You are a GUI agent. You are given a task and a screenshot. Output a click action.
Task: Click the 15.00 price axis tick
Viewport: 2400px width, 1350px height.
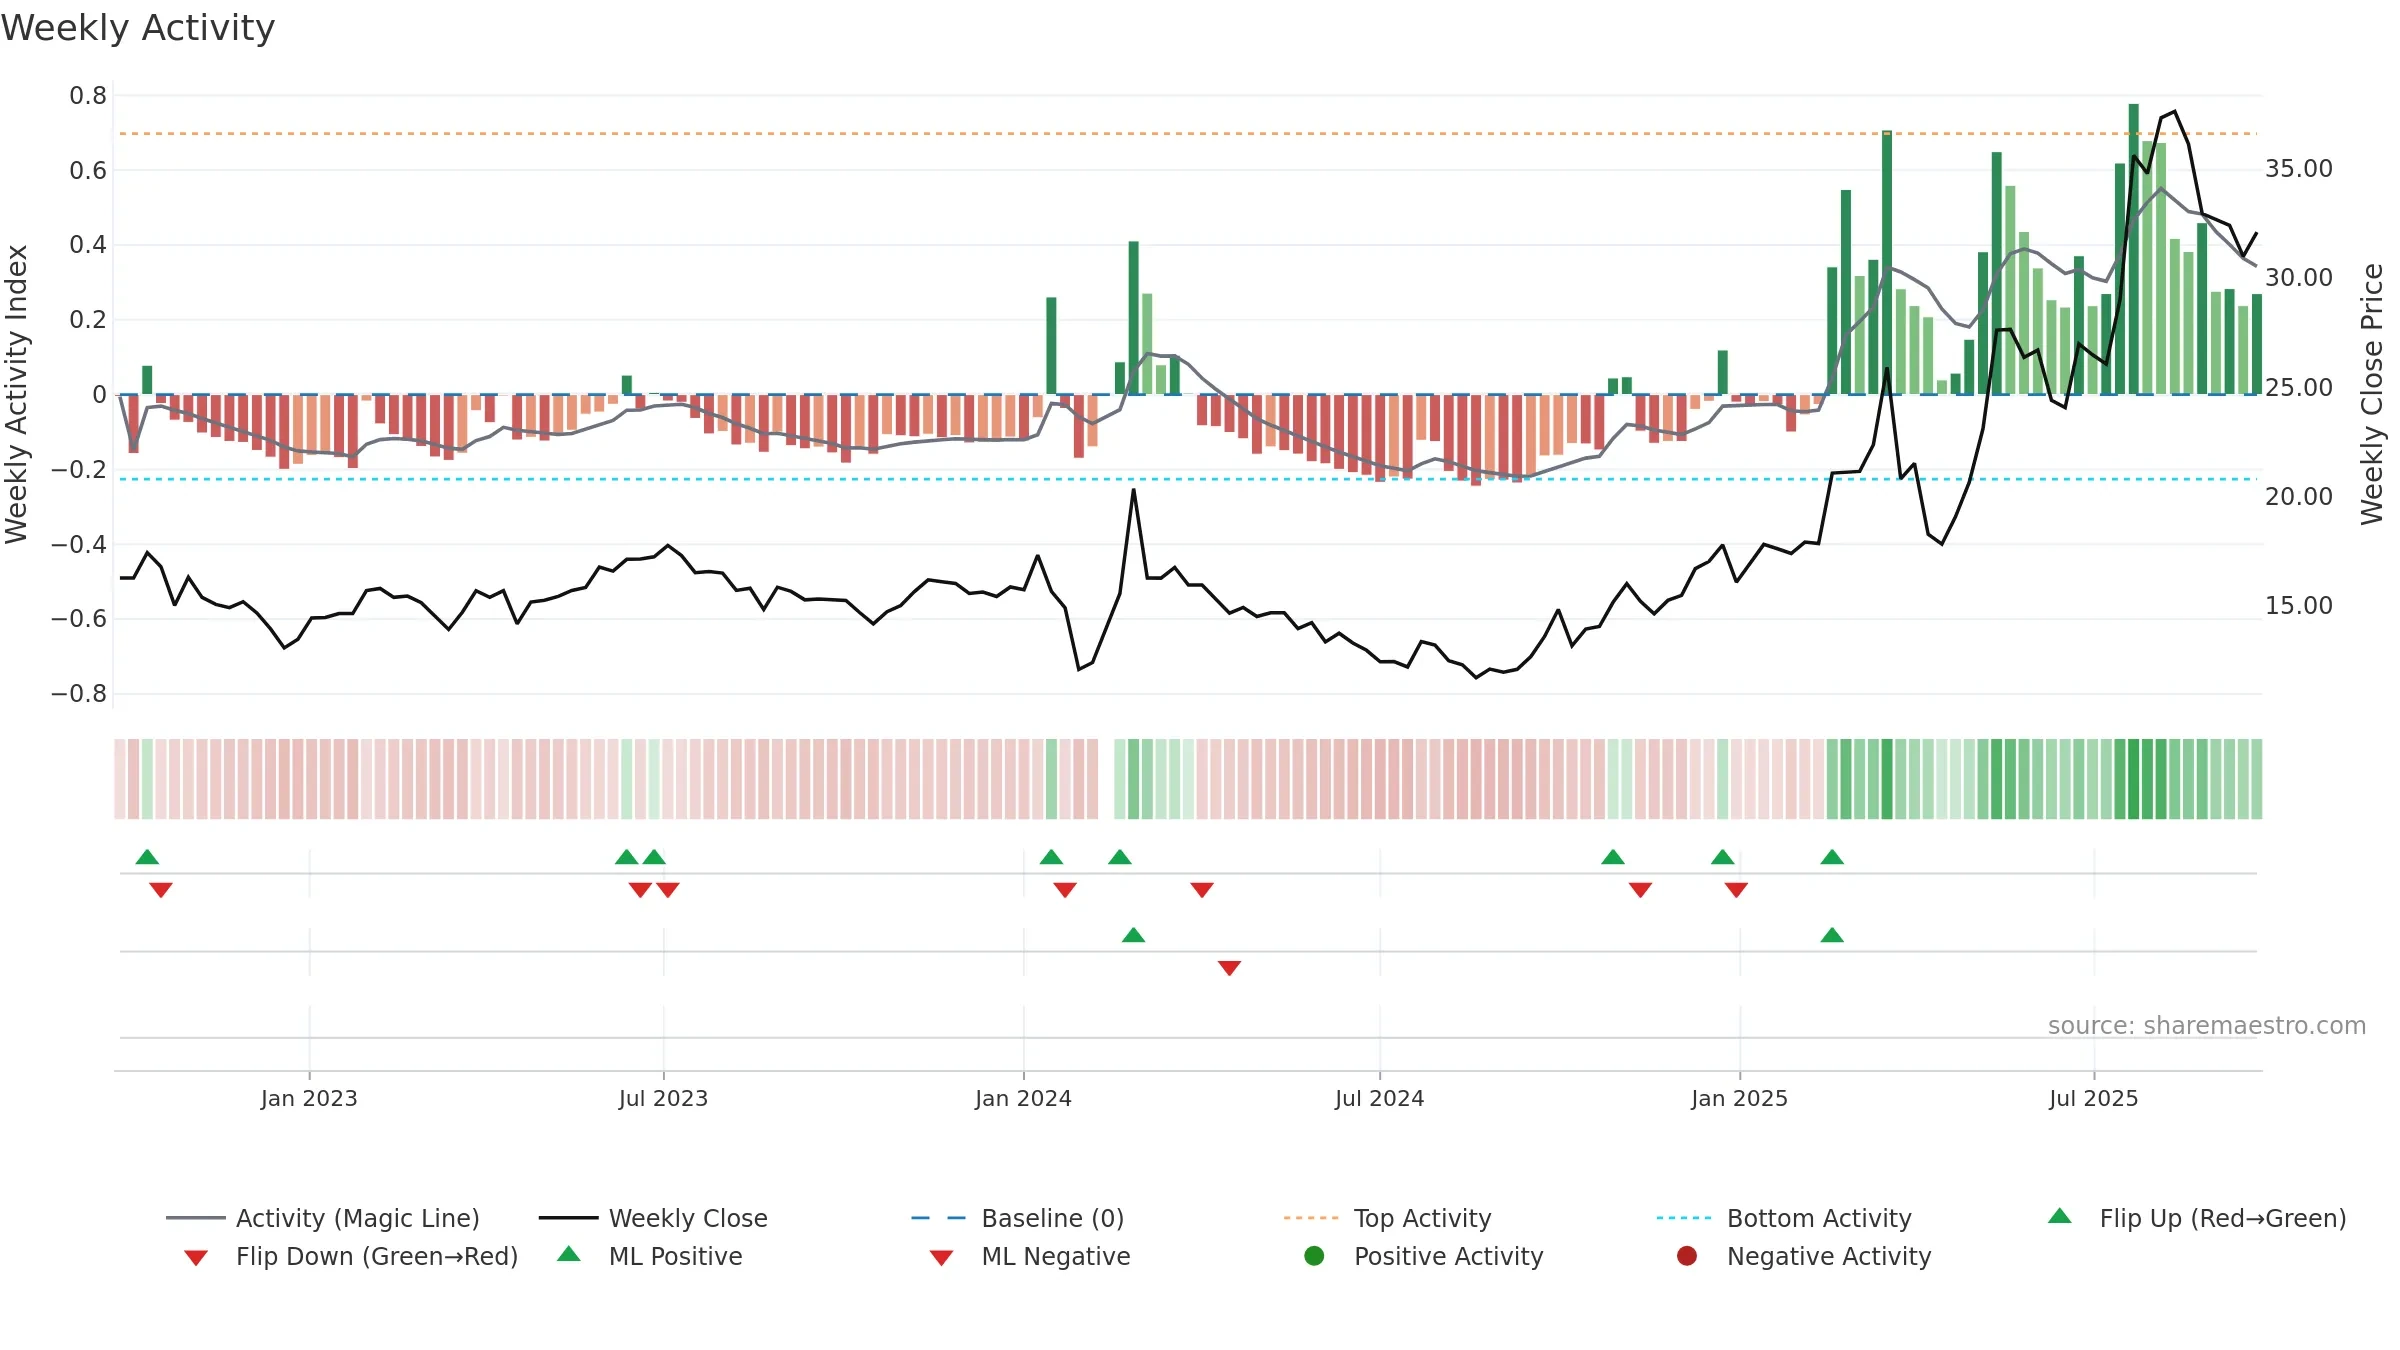(x=2298, y=605)
